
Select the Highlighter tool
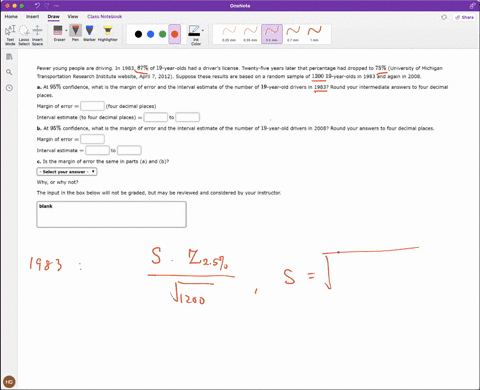click(x=108, y=33)
